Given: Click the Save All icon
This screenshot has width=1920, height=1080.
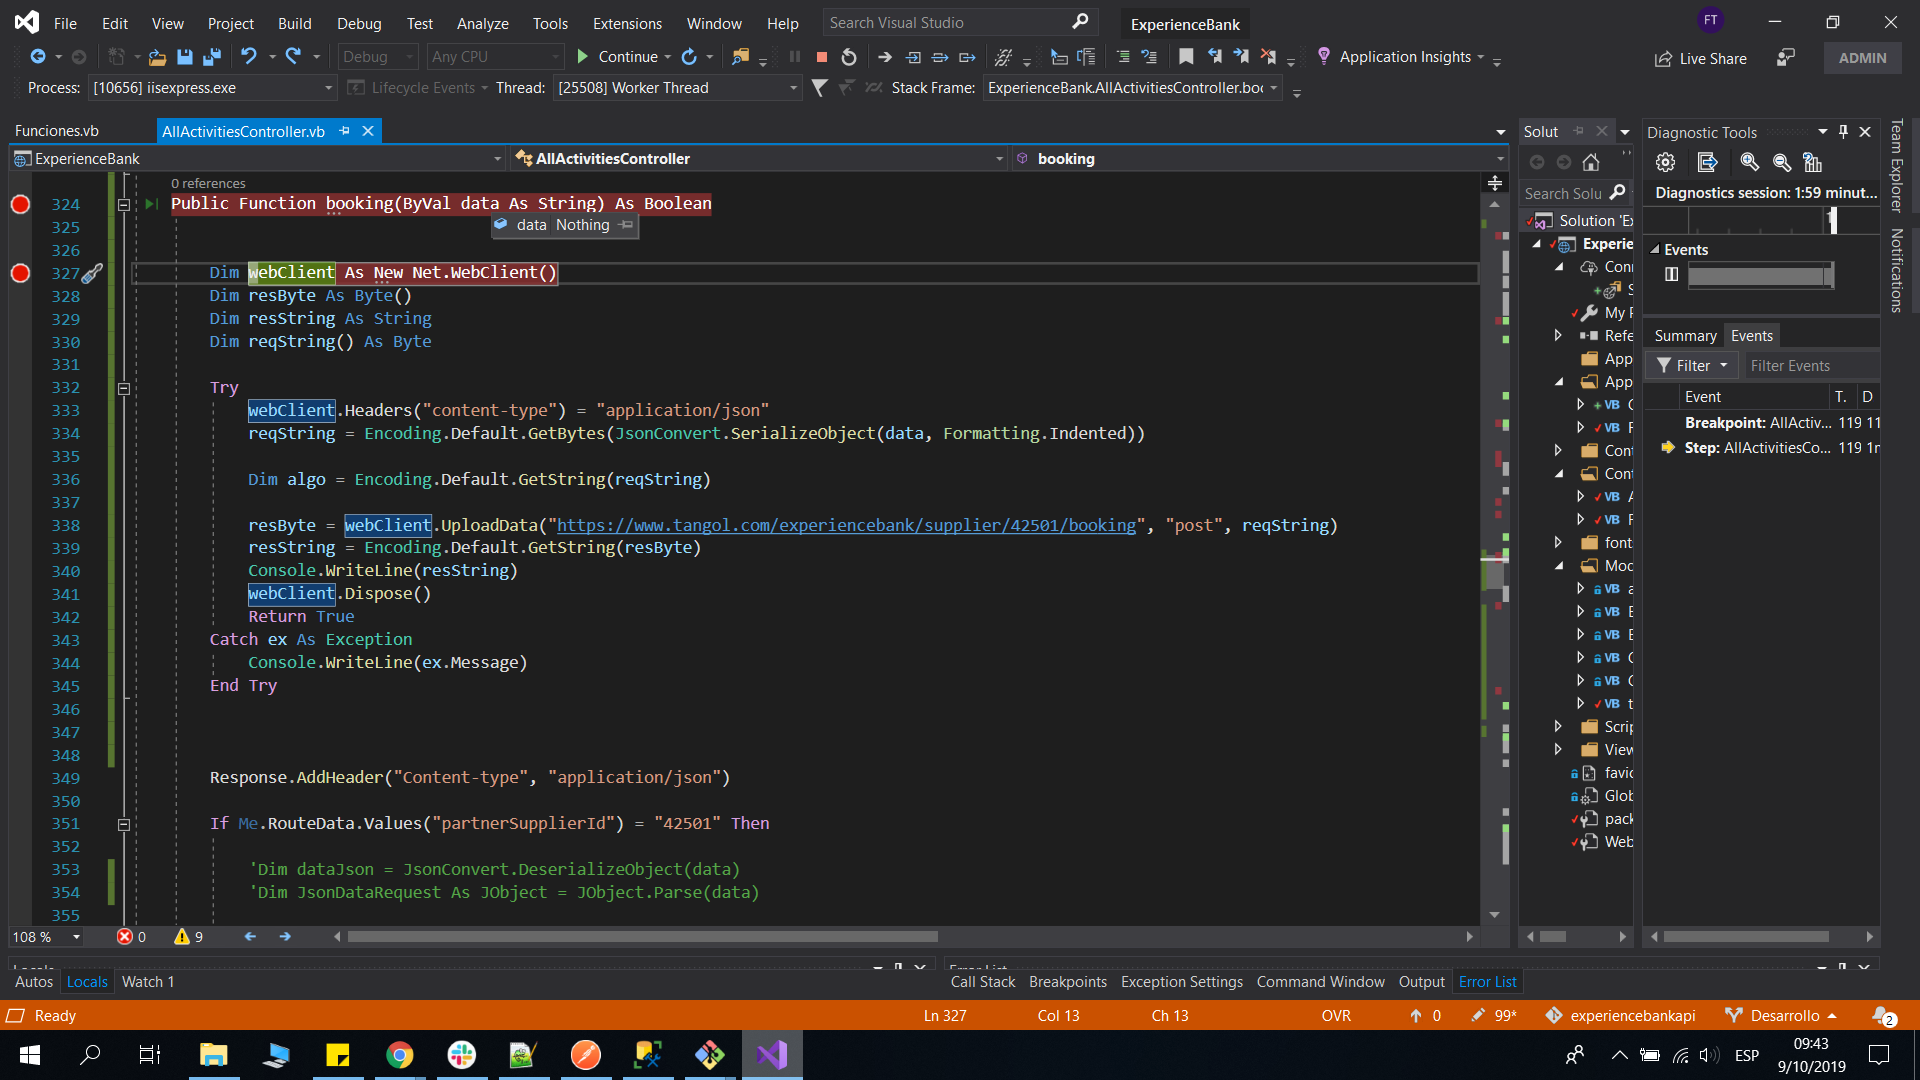Looking at the screenshot, I should (x=211, y=57).
